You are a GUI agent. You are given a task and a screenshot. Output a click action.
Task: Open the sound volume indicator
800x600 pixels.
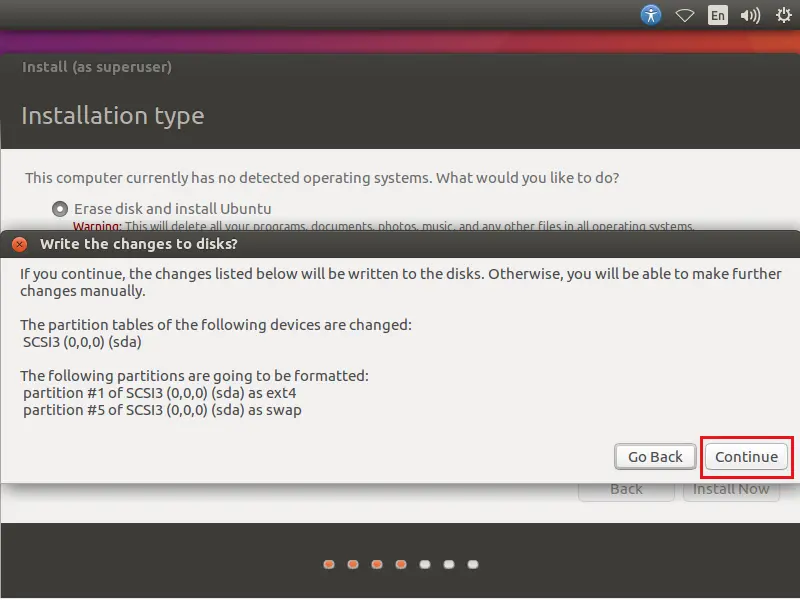coord(750,15)
